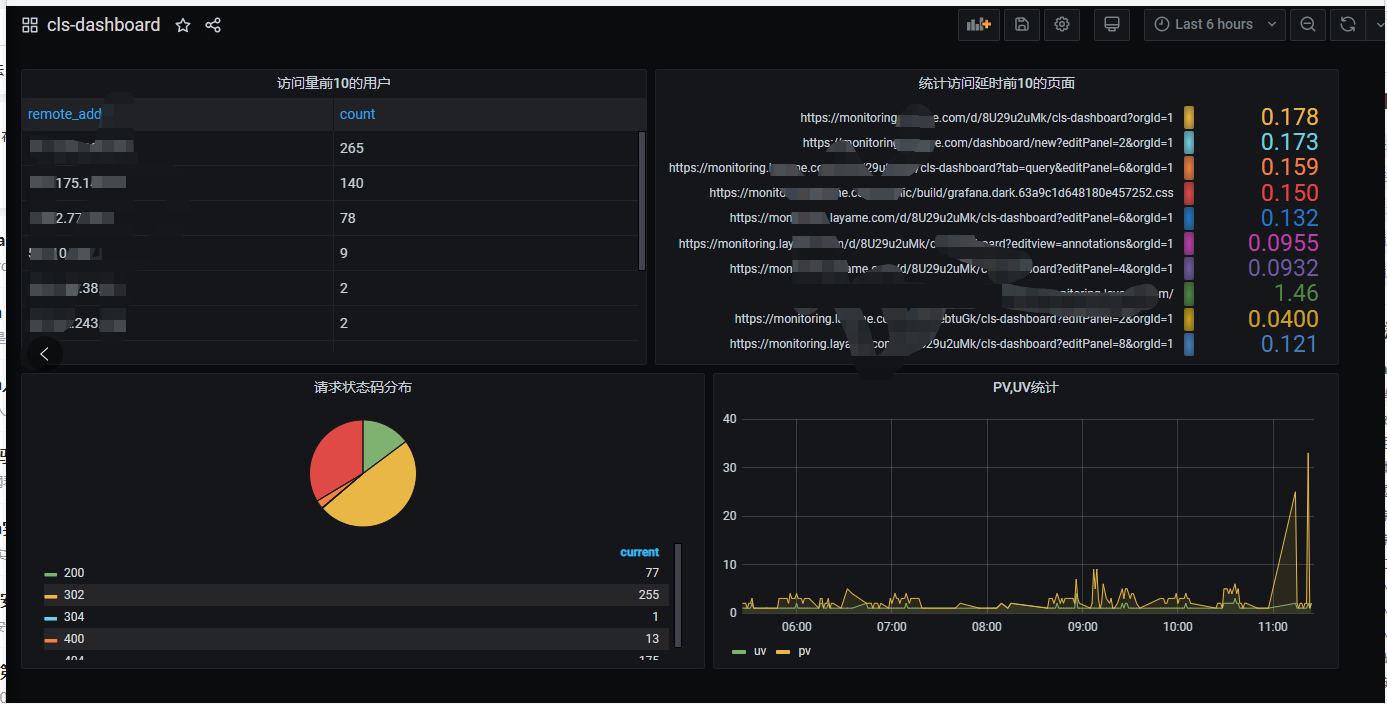Screen dimensions: 1387x704
Task: Click the URL ending cls-dashboard?editPanel=8&orgId=1
Action: [x=951, y=344]
